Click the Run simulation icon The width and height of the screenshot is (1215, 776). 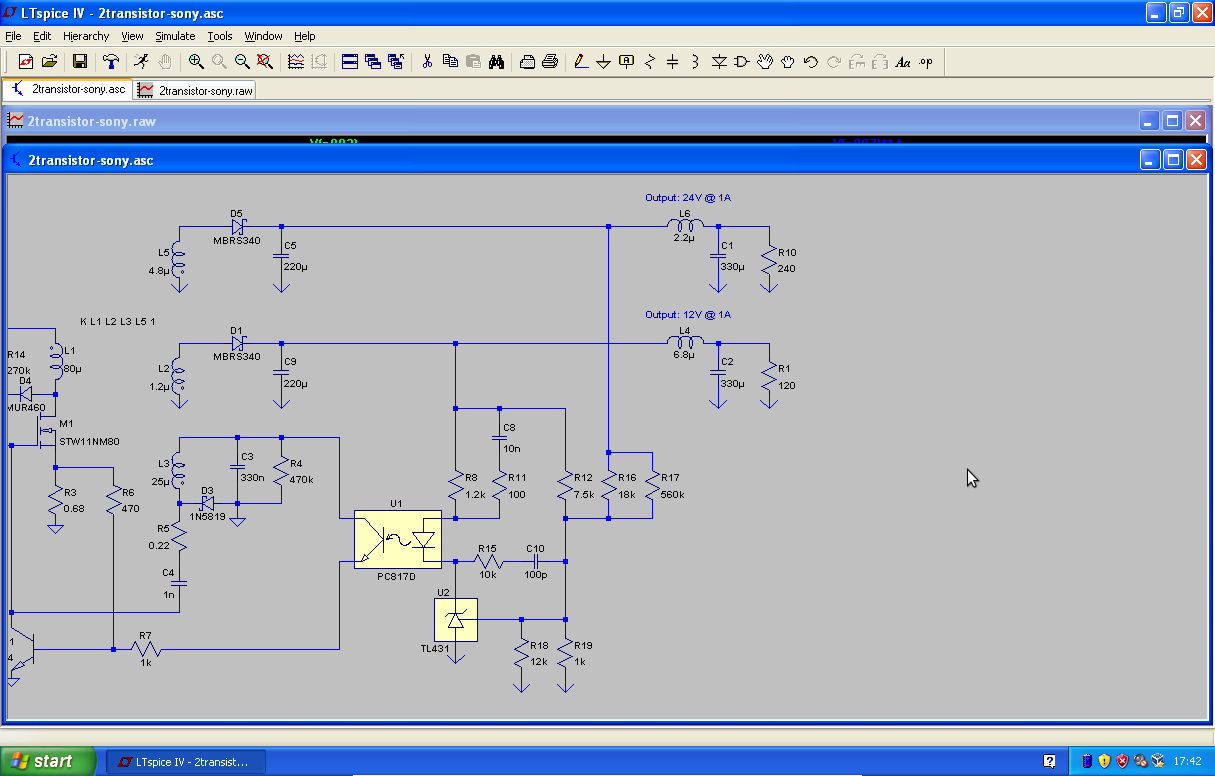[142, 62]
